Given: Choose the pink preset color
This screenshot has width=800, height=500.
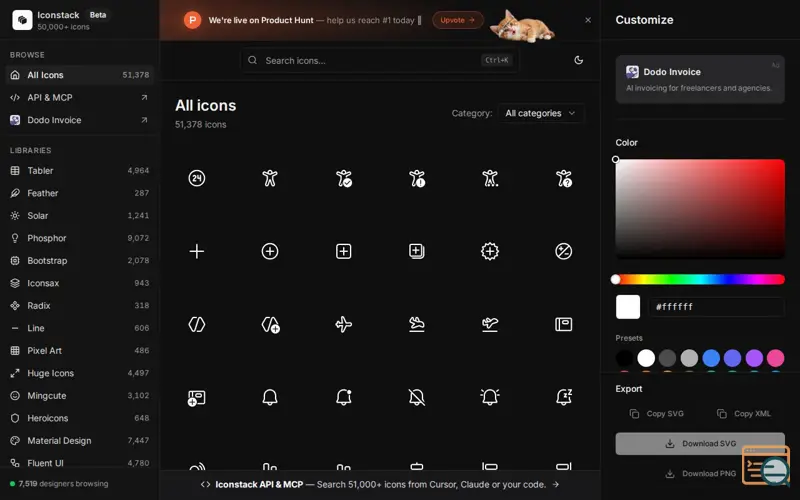Looking at the screenshot, I should click(776, 358).
